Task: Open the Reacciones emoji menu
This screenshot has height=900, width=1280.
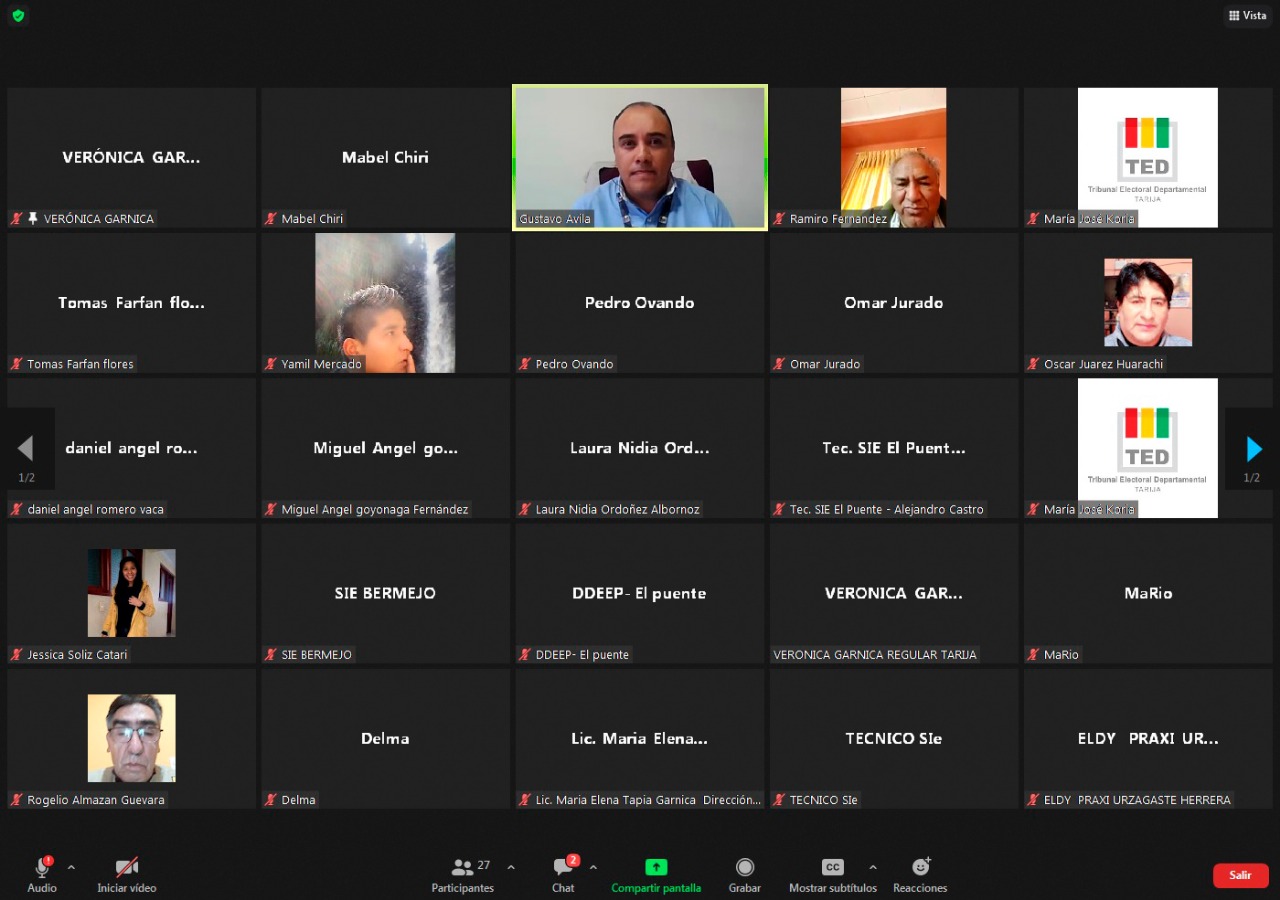Action: [x=920, y=867]
